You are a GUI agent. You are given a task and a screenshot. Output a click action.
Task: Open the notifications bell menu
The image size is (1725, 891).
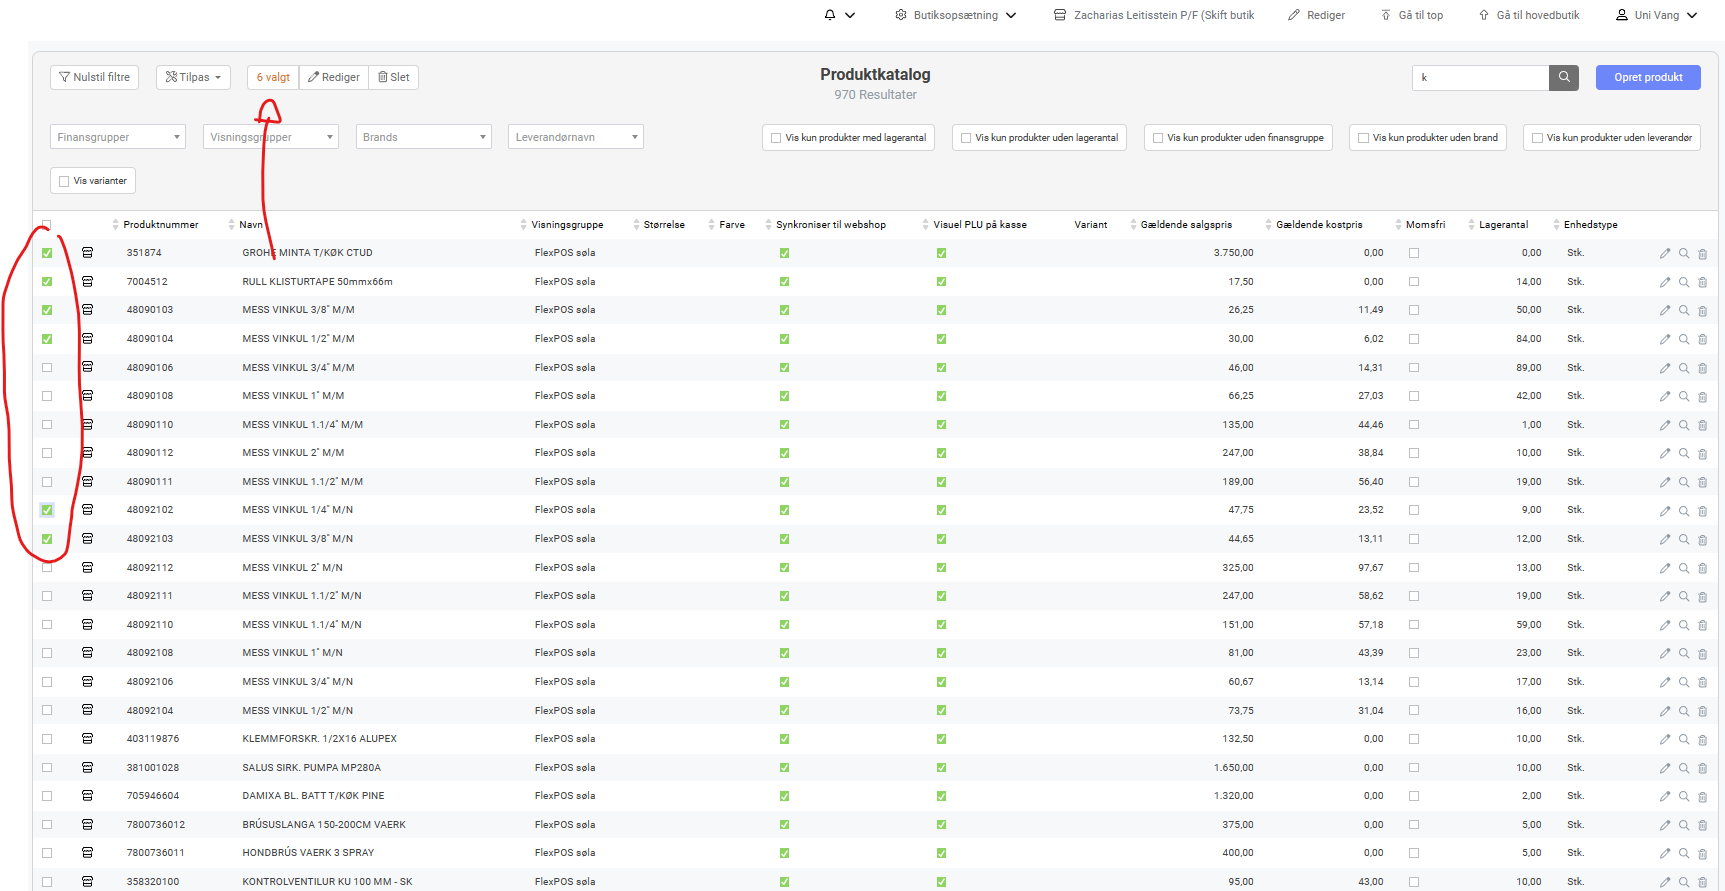point(838,15)
